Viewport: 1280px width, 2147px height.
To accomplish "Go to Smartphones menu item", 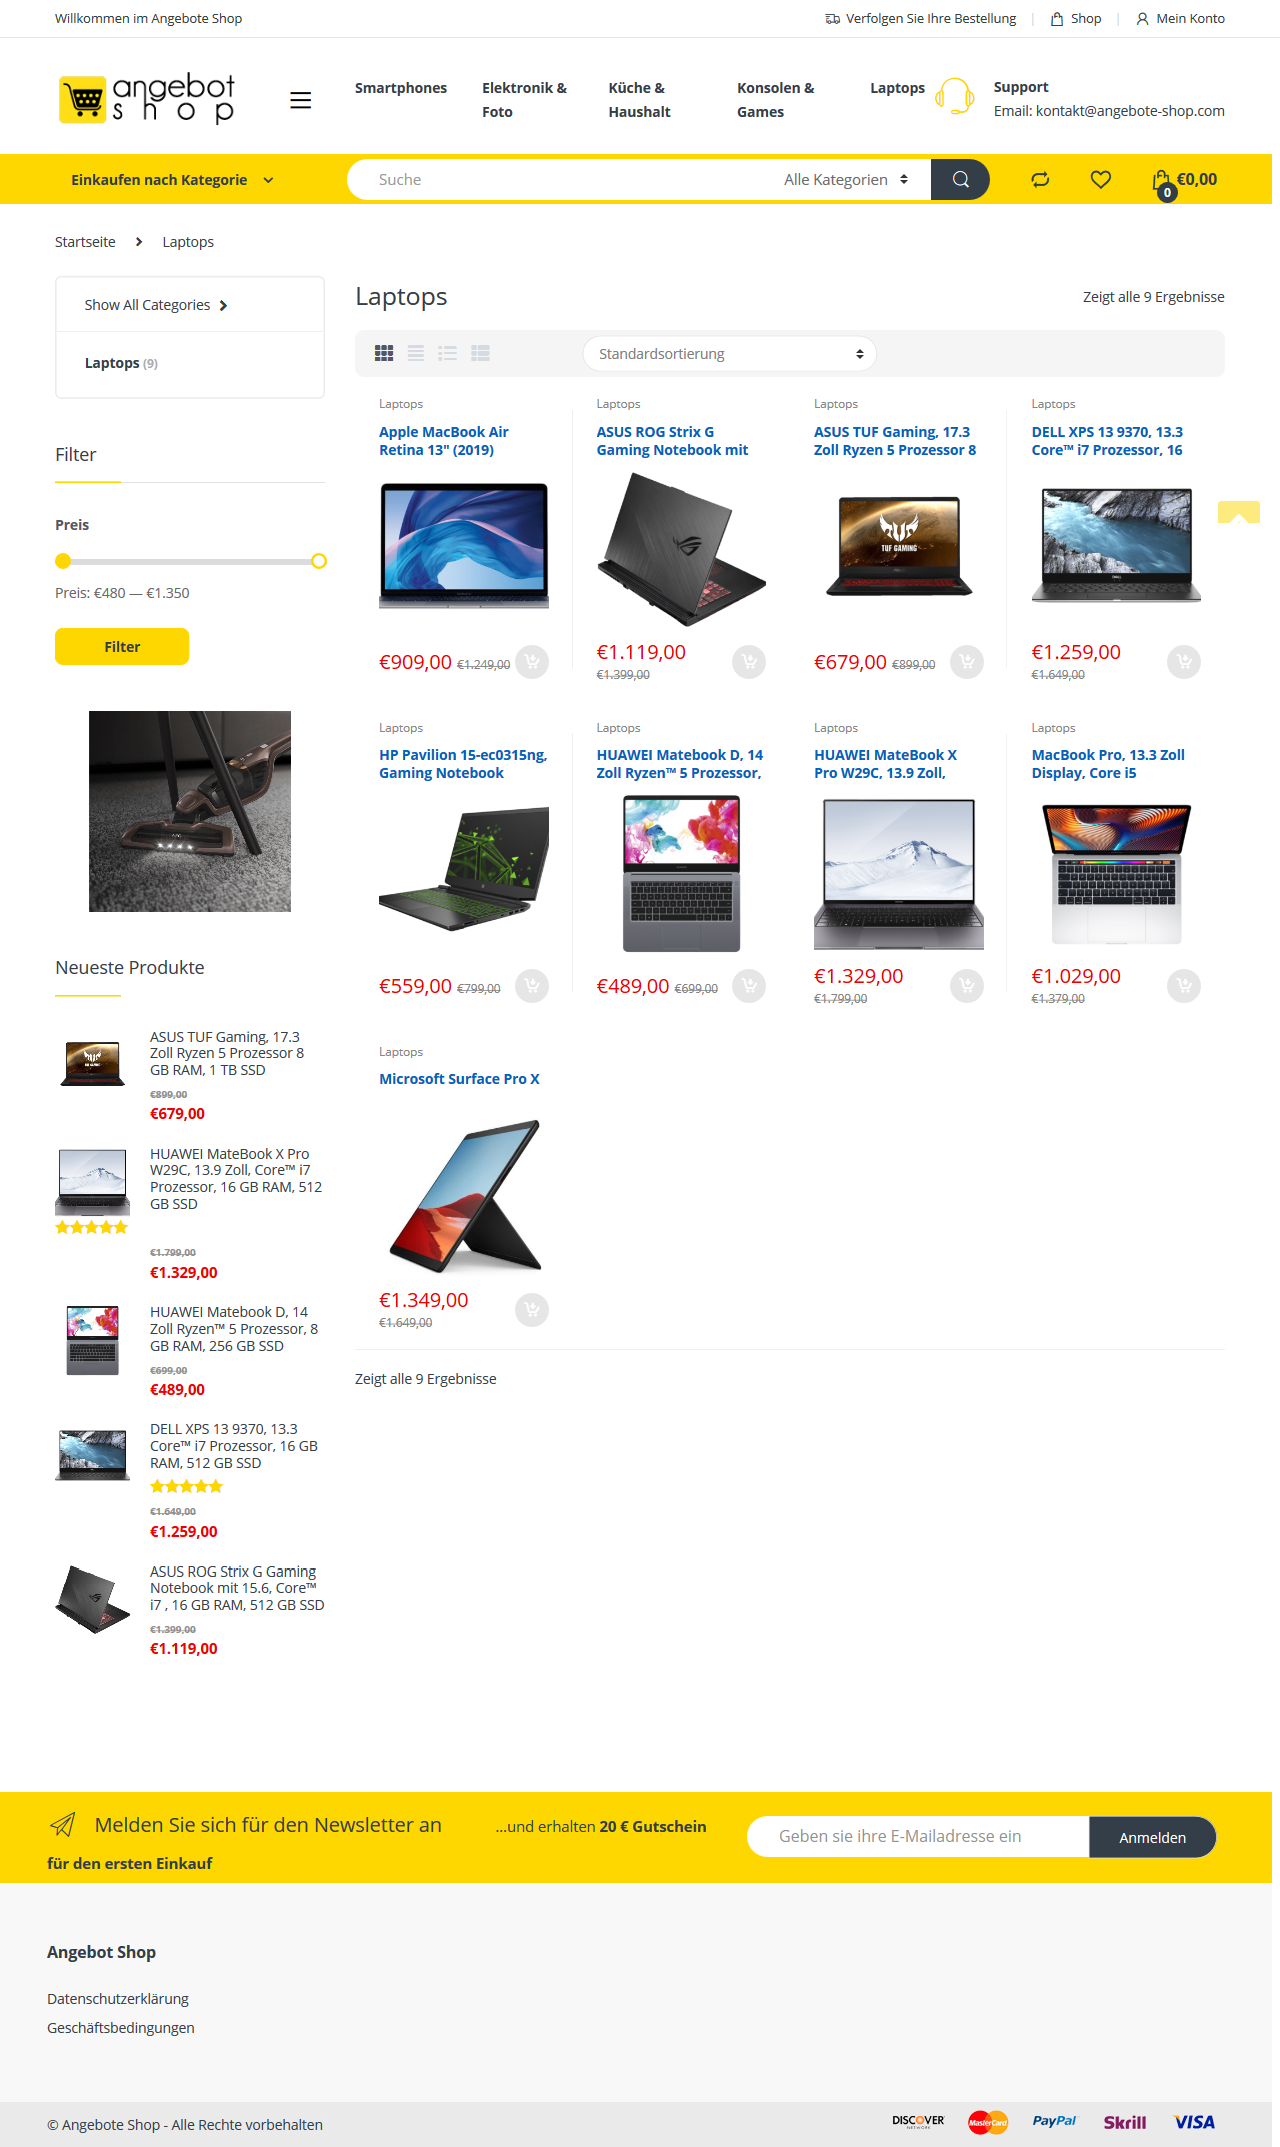I will tap(401, 88).
